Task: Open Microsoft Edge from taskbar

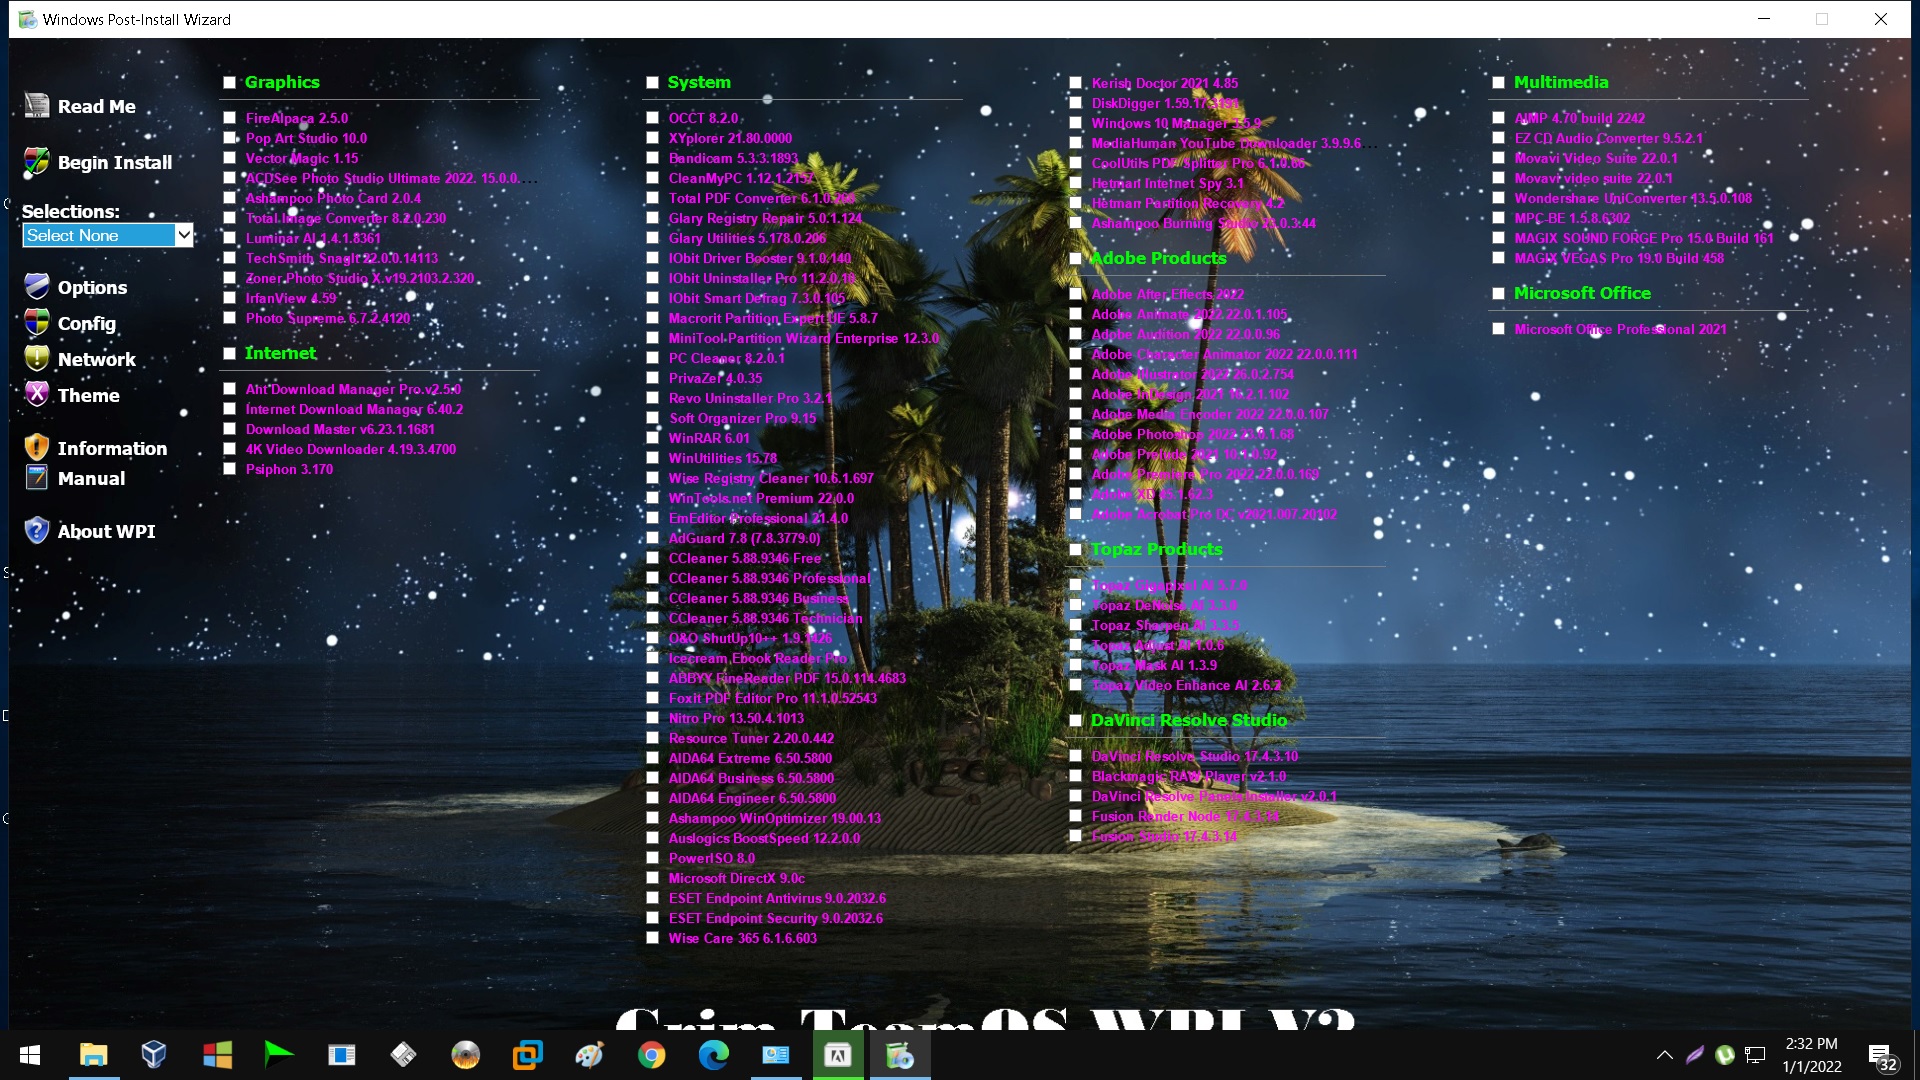Action: pyautogui.click(x=714, y=1055)
